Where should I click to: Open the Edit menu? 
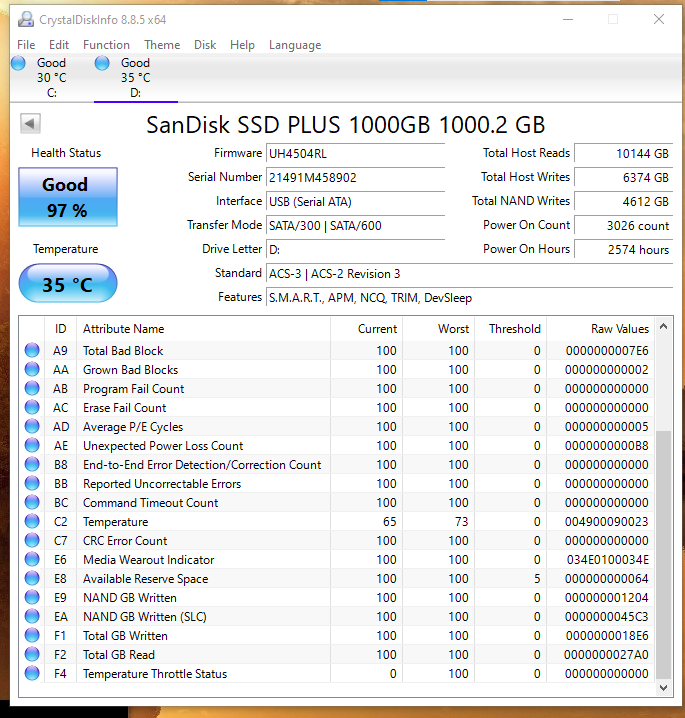pos(59,45)
